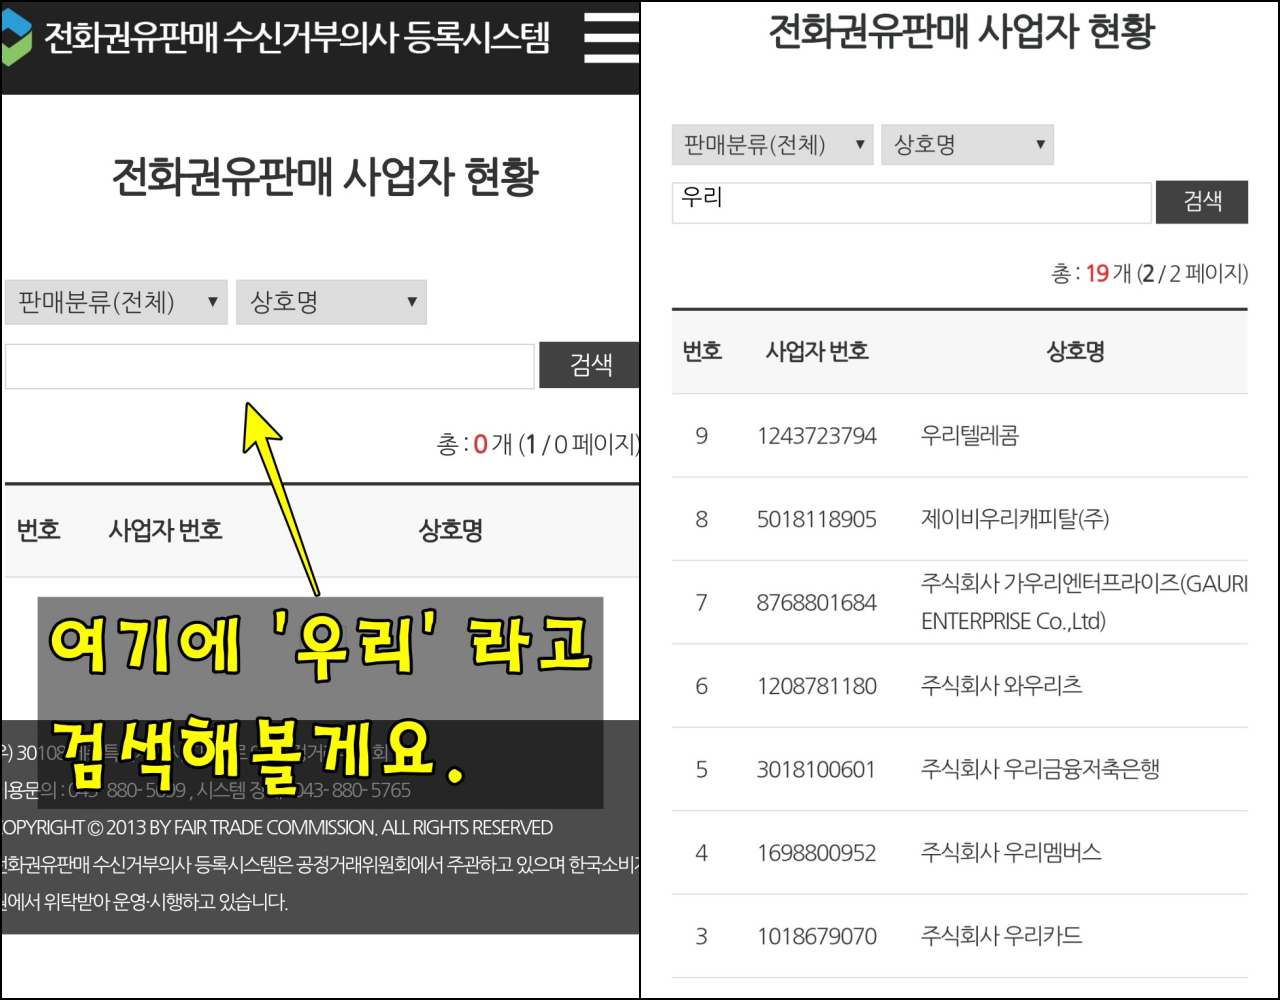This screenshot has height=1000, width=1280.
Task: Open the 판매분류(전체) dropdown in the right panel
Action: pyautogui.click(x=772, y=145)
